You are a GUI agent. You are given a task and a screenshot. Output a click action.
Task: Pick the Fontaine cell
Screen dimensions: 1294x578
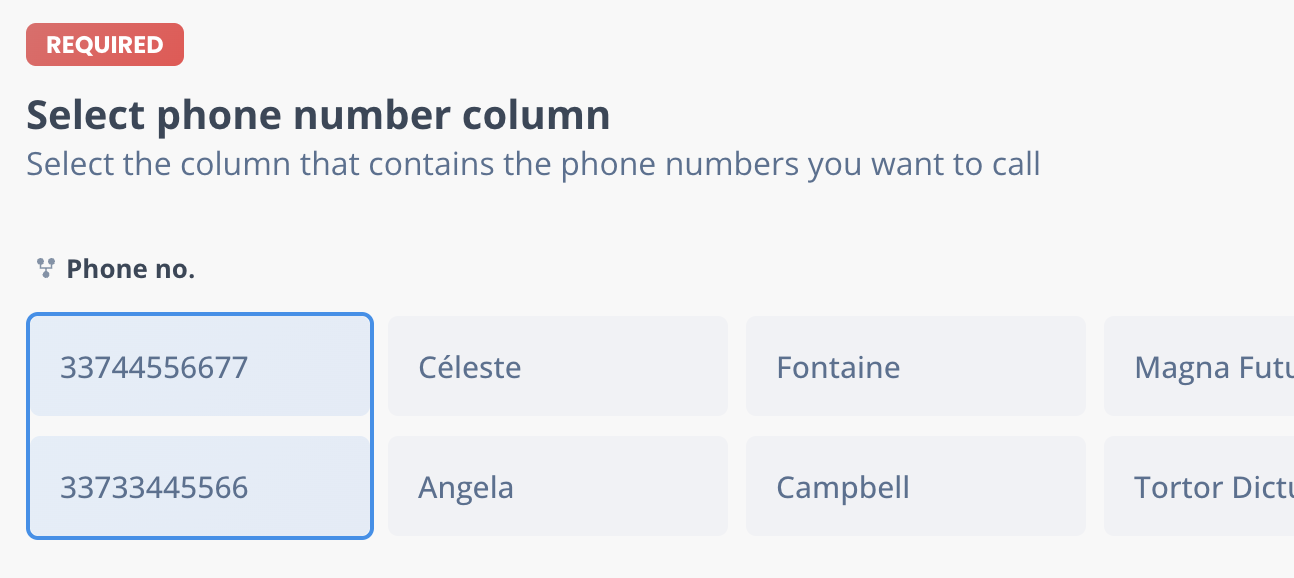tap(916, 366)
